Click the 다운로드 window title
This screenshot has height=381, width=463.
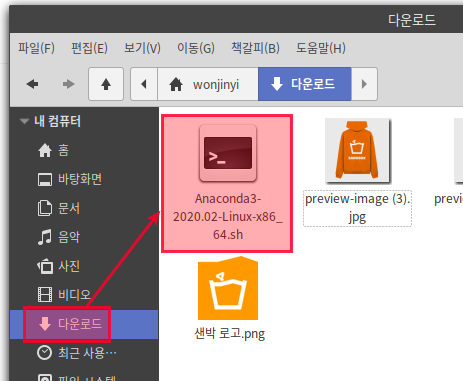[412, 20]
